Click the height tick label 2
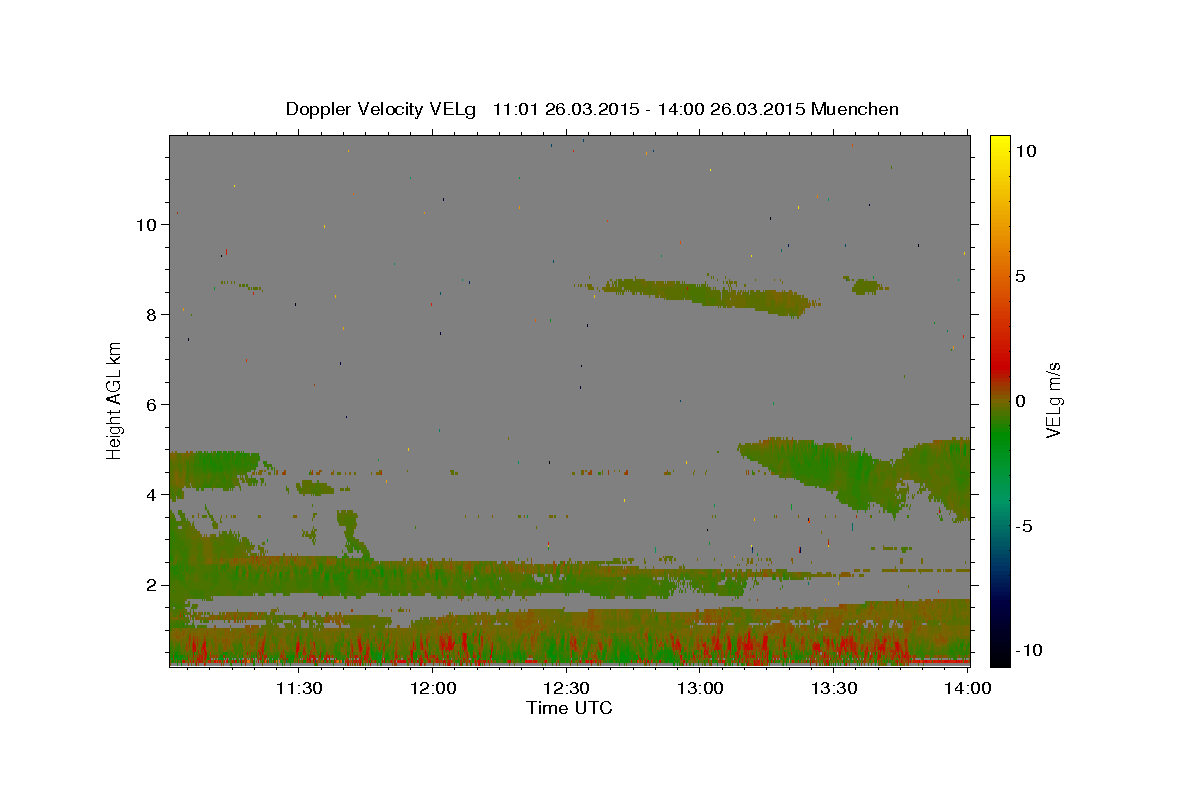 153,585
